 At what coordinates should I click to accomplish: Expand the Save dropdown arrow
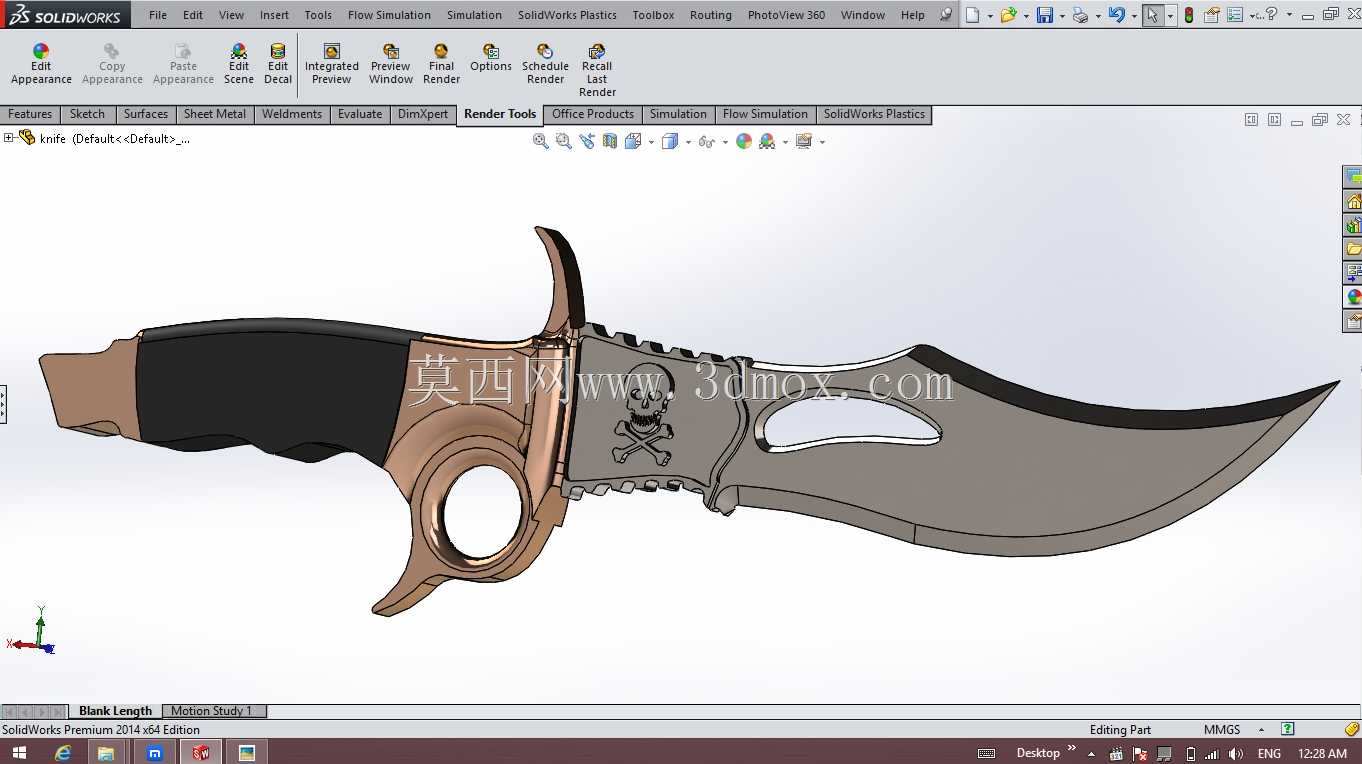(x=1062, y=15)
